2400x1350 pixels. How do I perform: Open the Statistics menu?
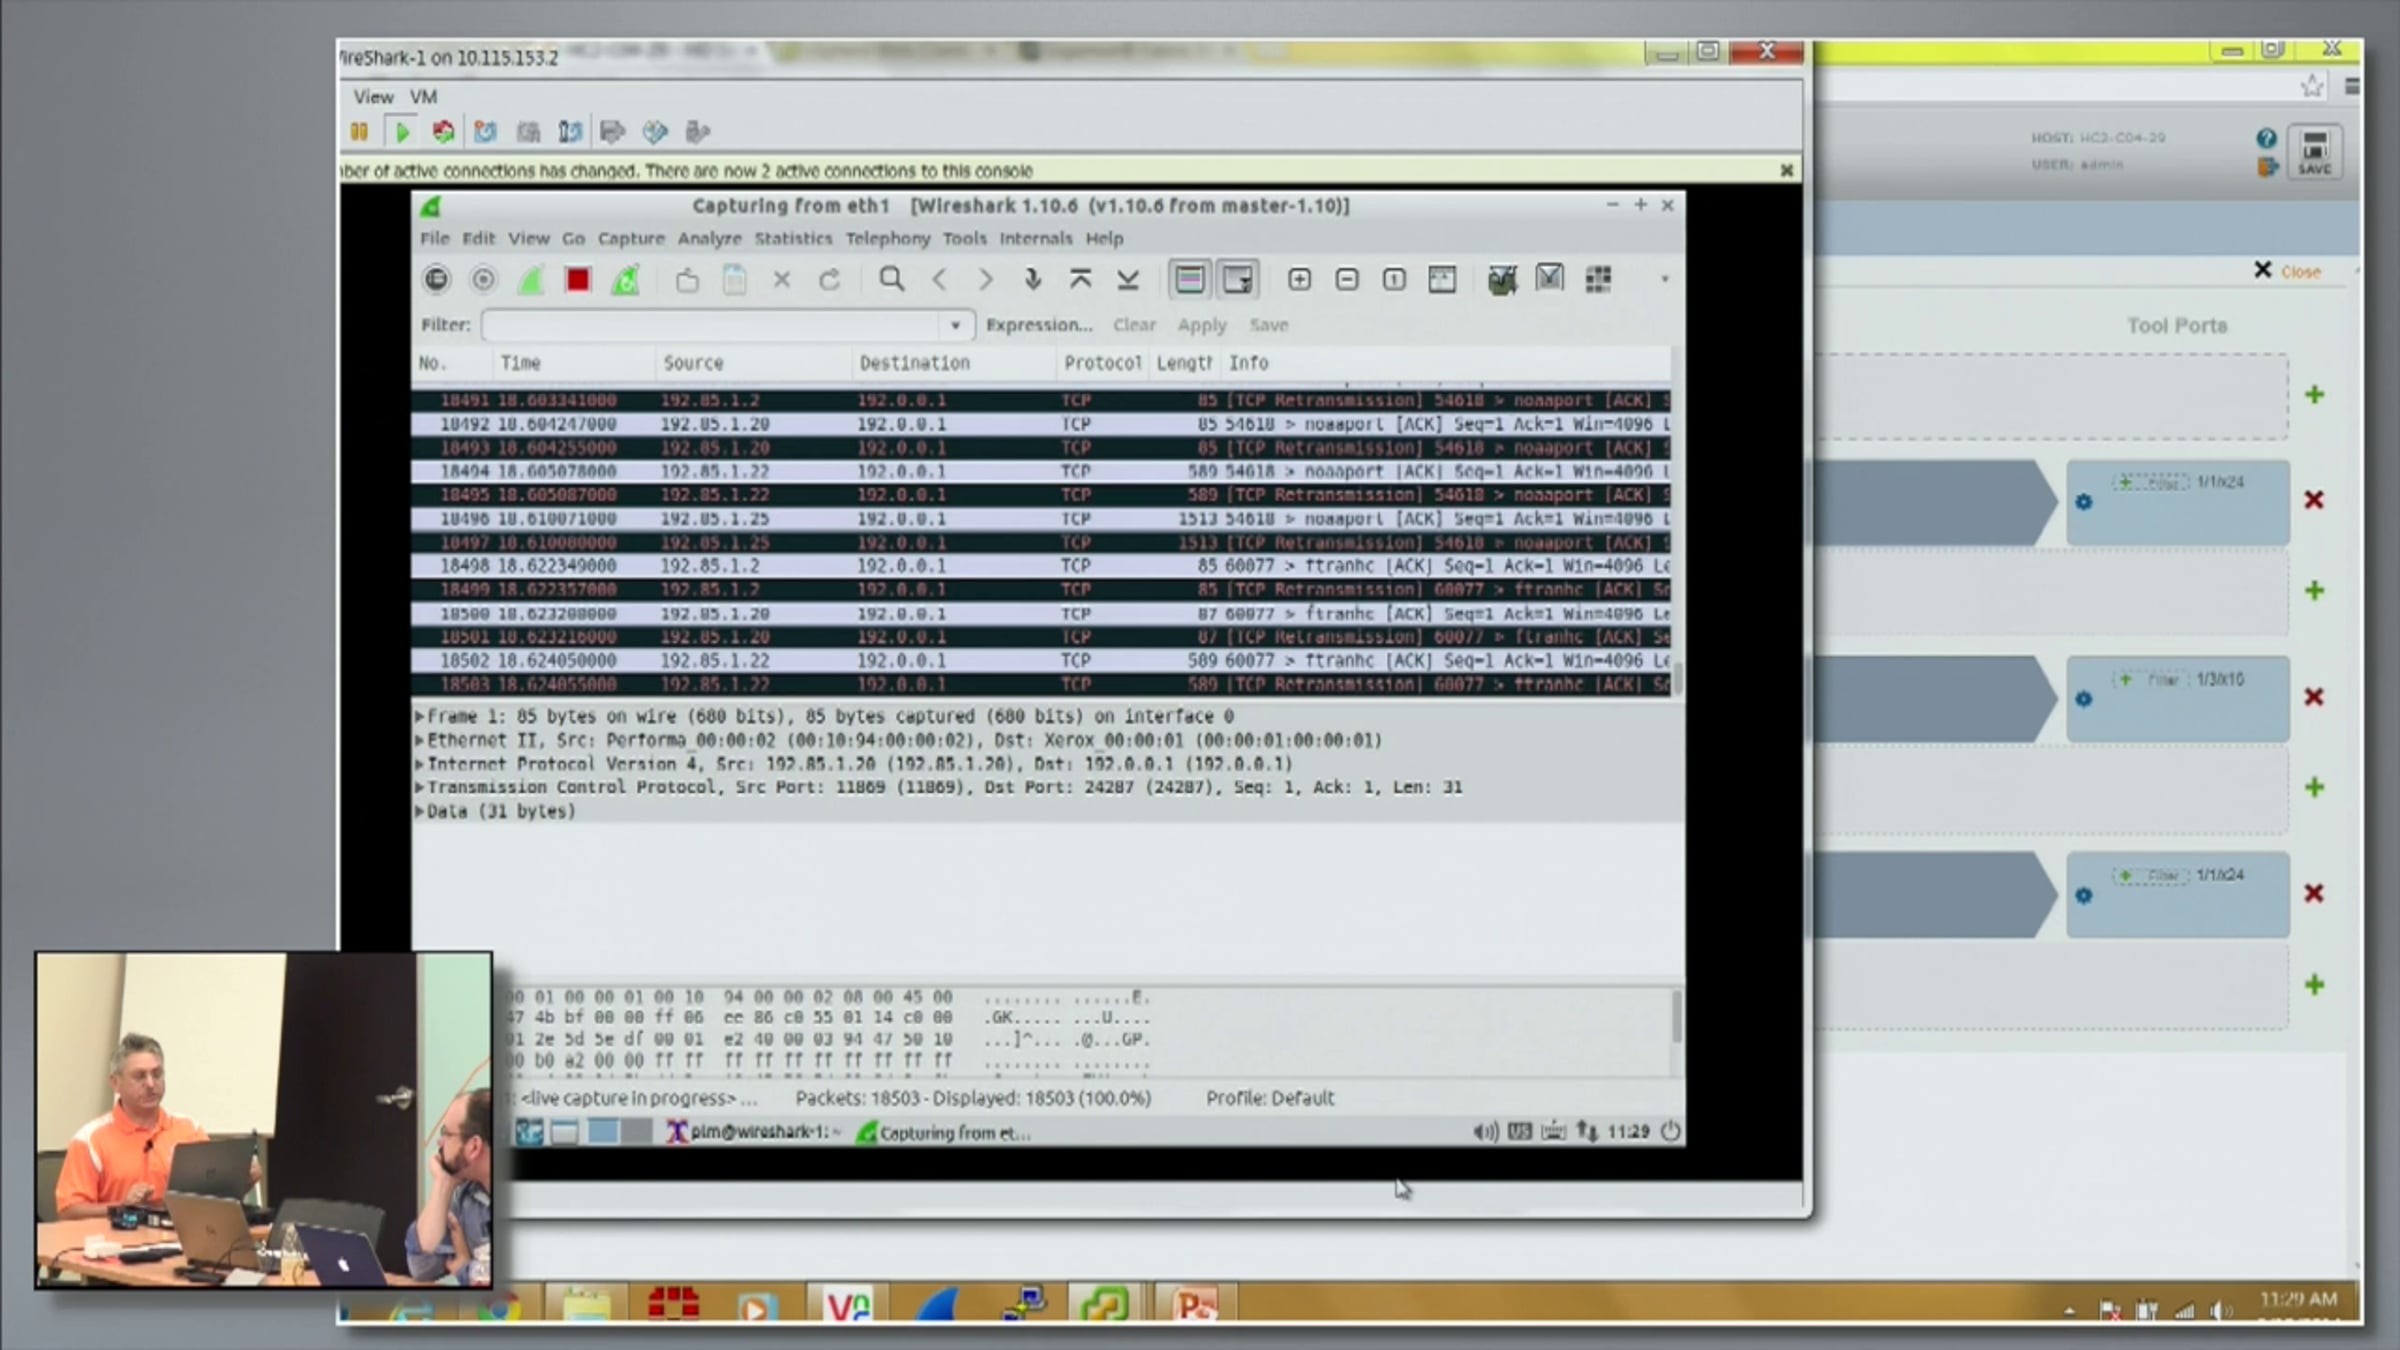(792, 239)
